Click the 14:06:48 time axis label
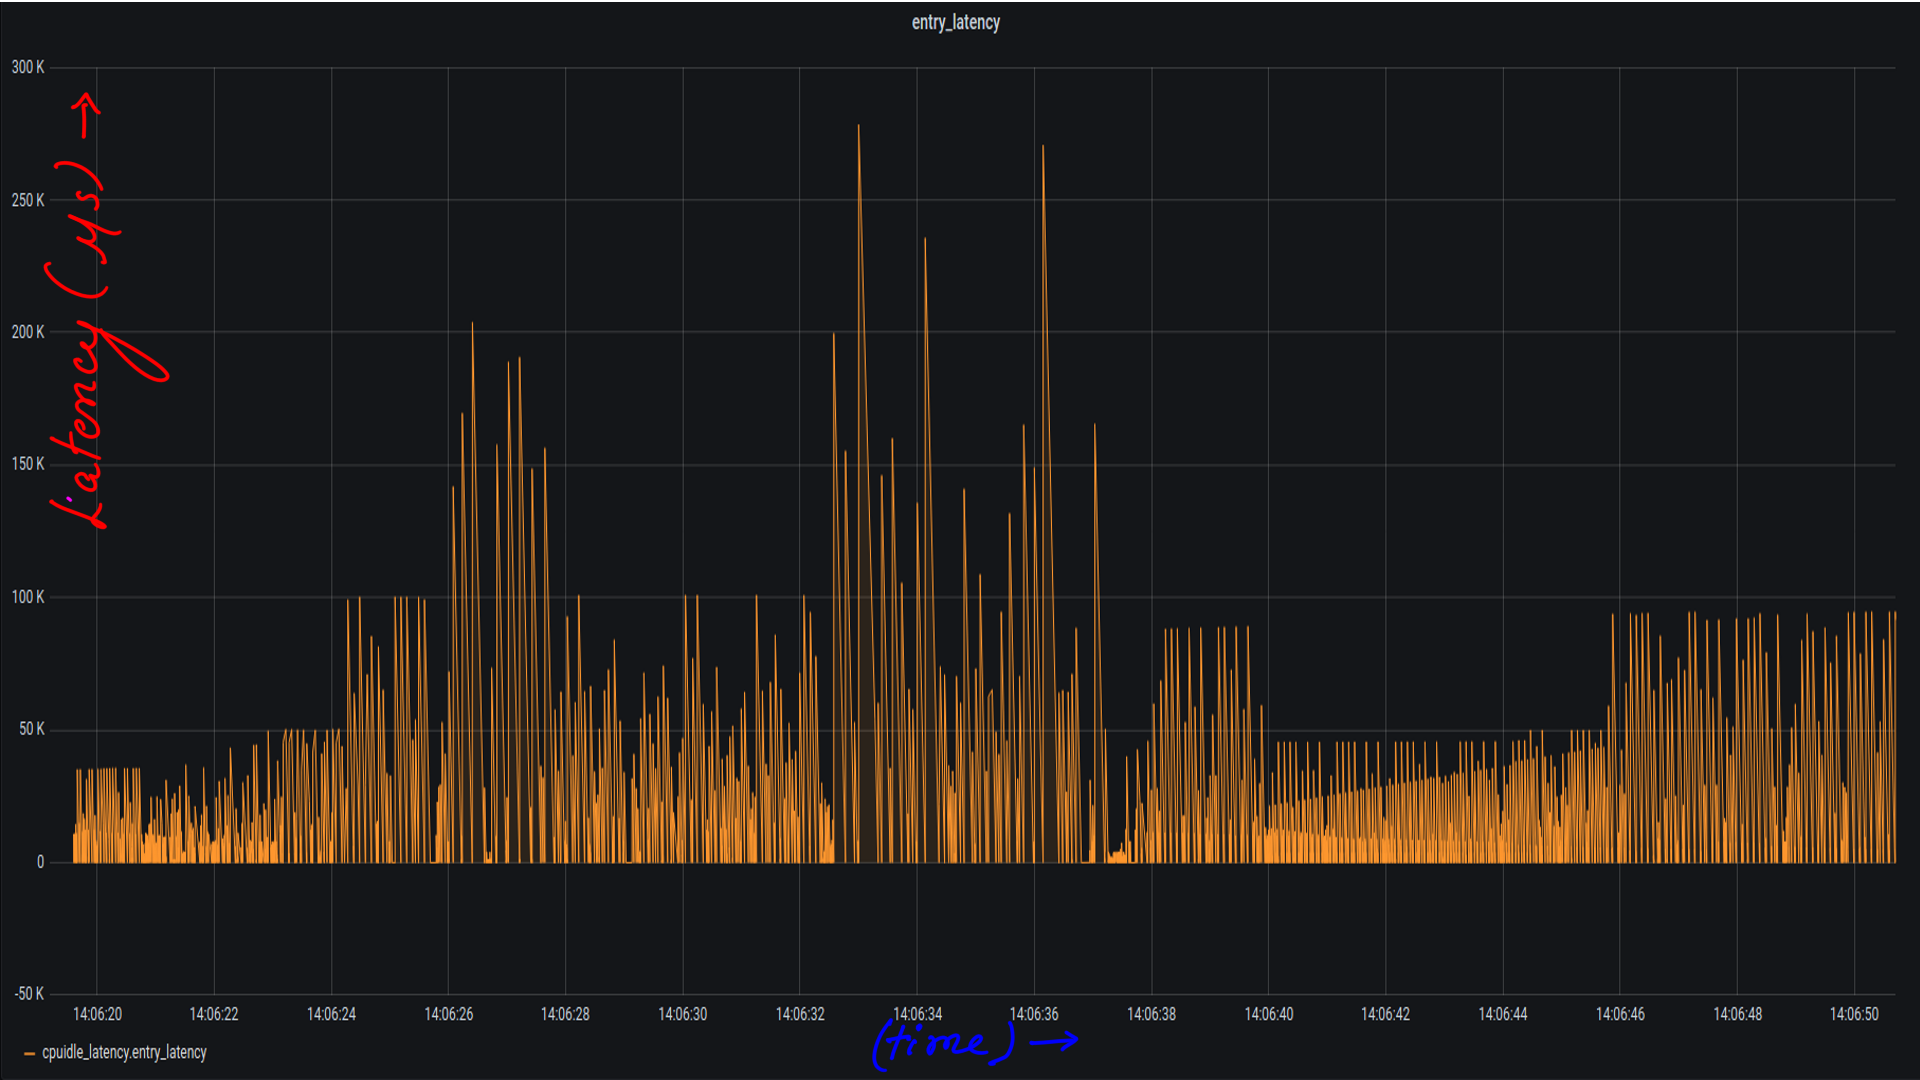The image size is (1920, 1080). (x=1737, y=1014)
